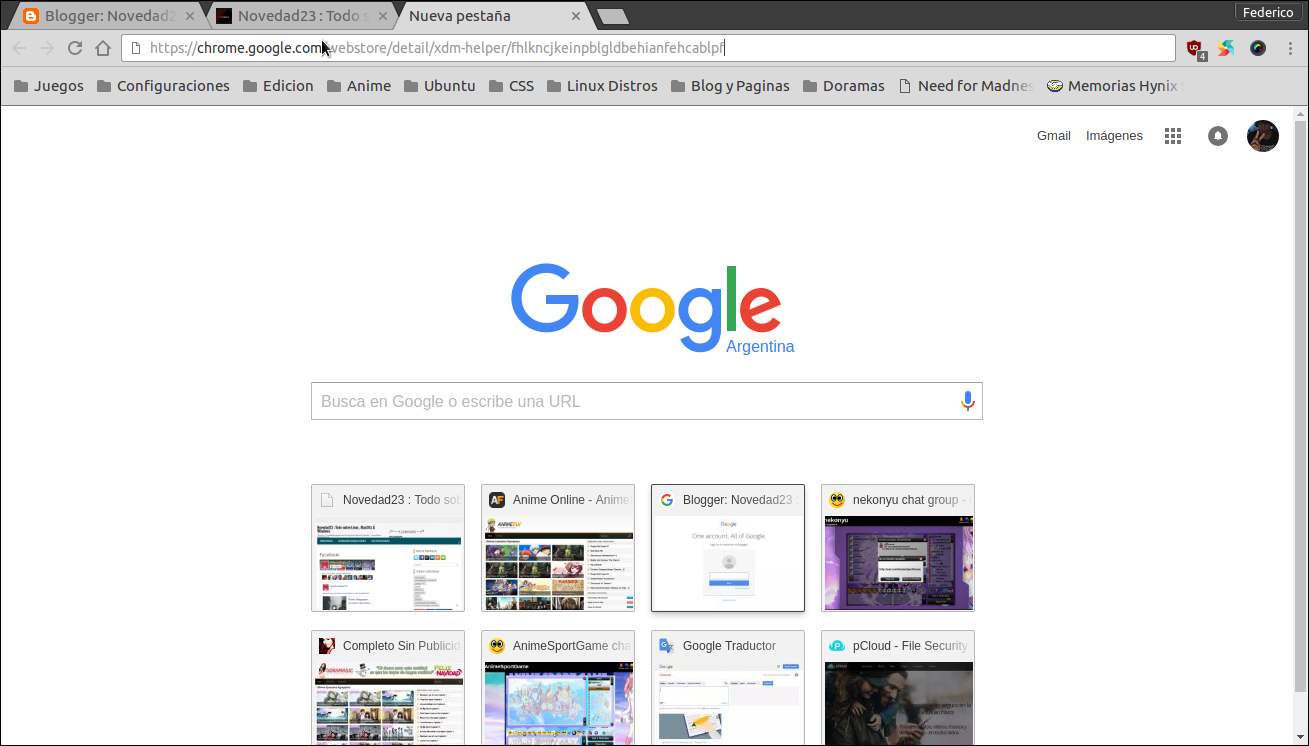Image resolution: width=1309 pixels, height=746 pixels.
Task: Close the Nueva pestaña tab
Action: pos(574,16)
